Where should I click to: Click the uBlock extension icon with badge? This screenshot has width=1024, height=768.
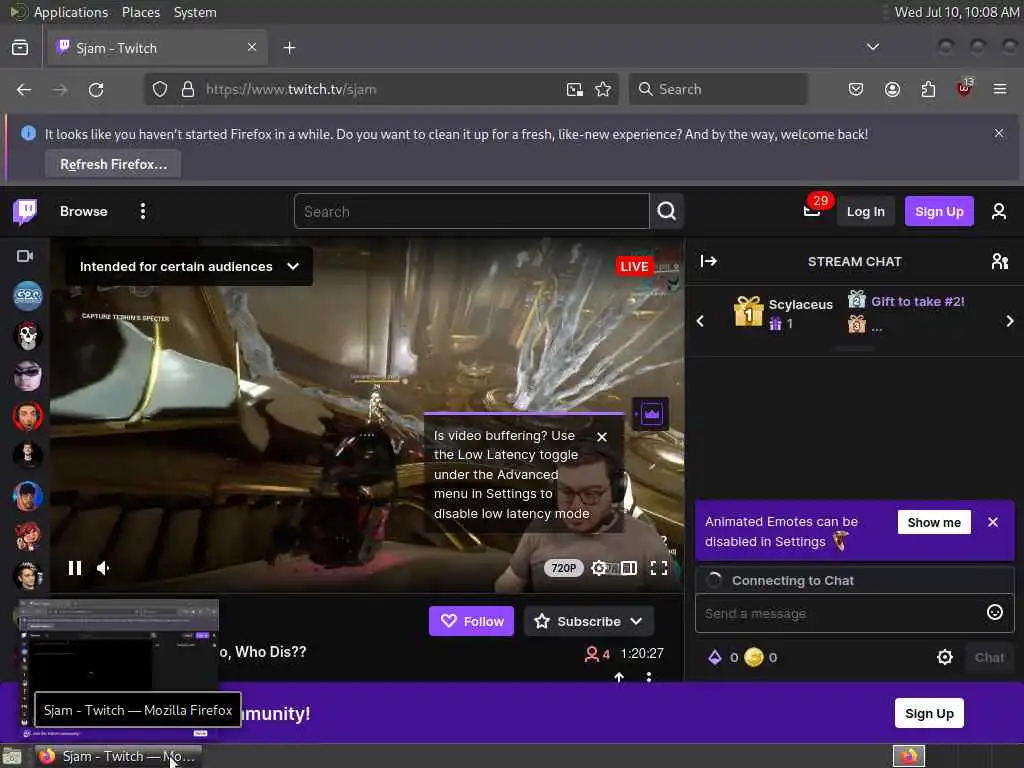tap(964, 88)
